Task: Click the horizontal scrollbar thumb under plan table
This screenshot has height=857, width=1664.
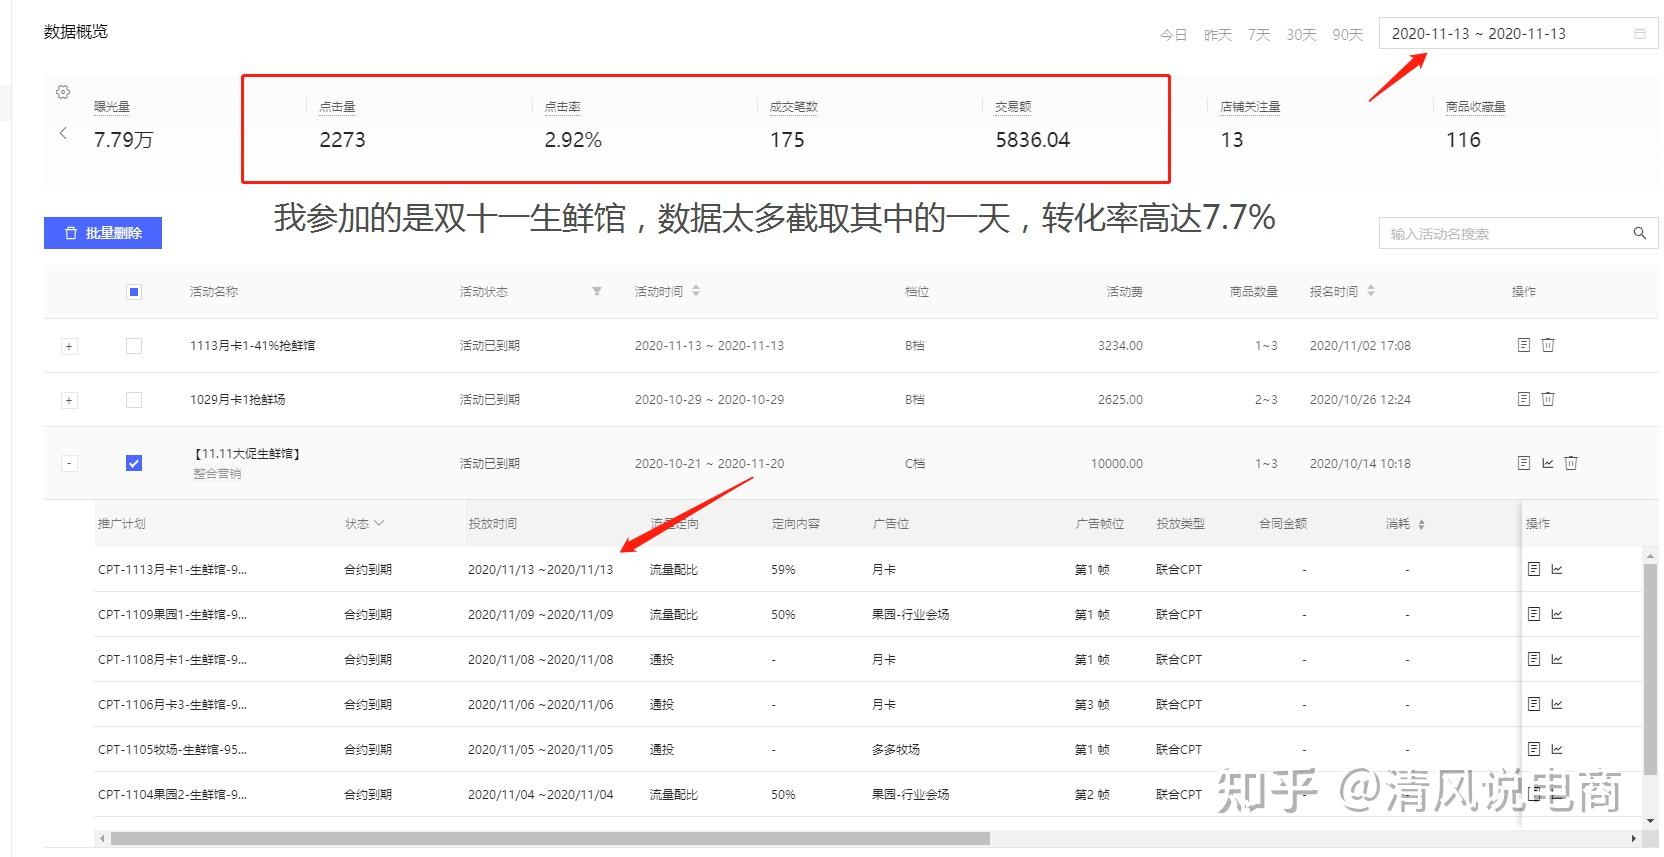Action: click(550, 838)
